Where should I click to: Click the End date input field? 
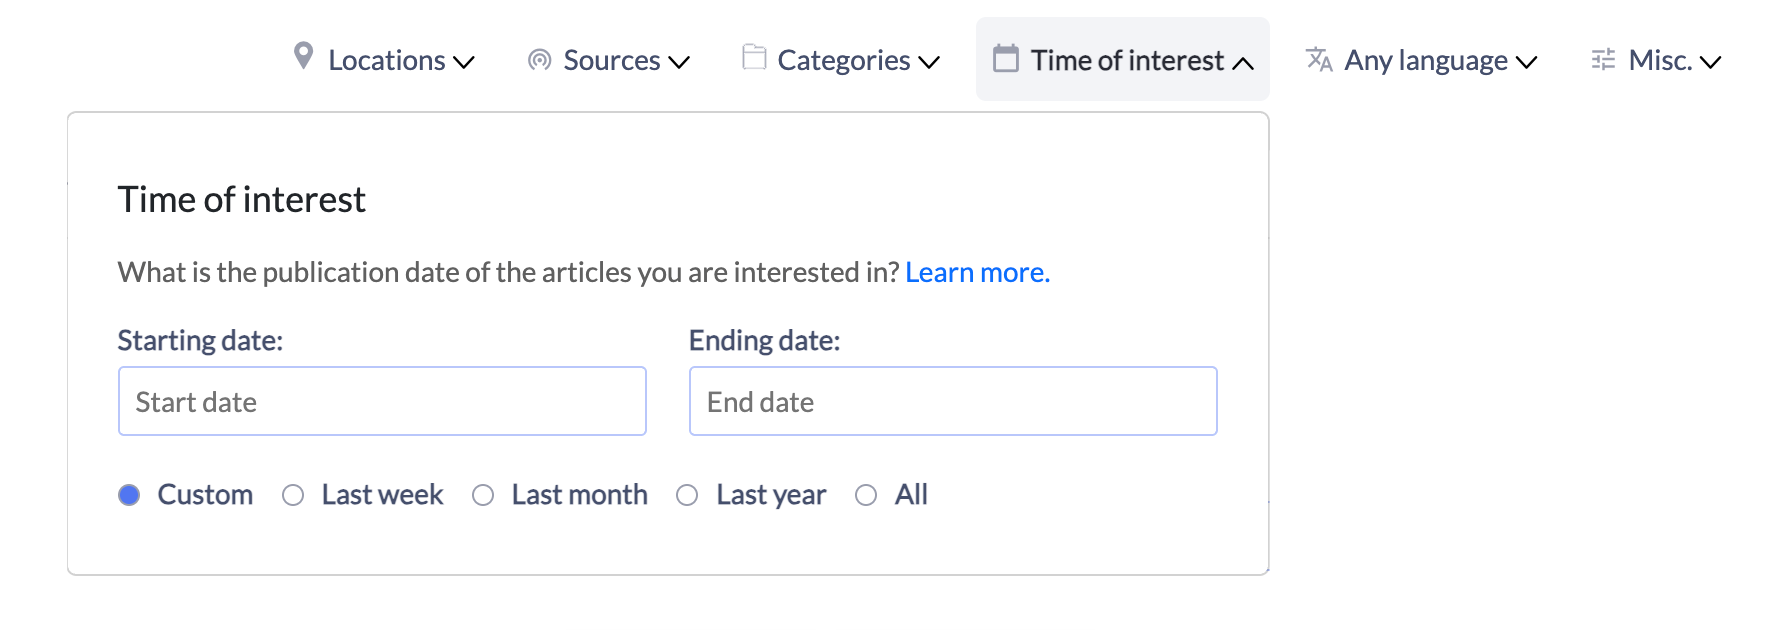[953, 401]
